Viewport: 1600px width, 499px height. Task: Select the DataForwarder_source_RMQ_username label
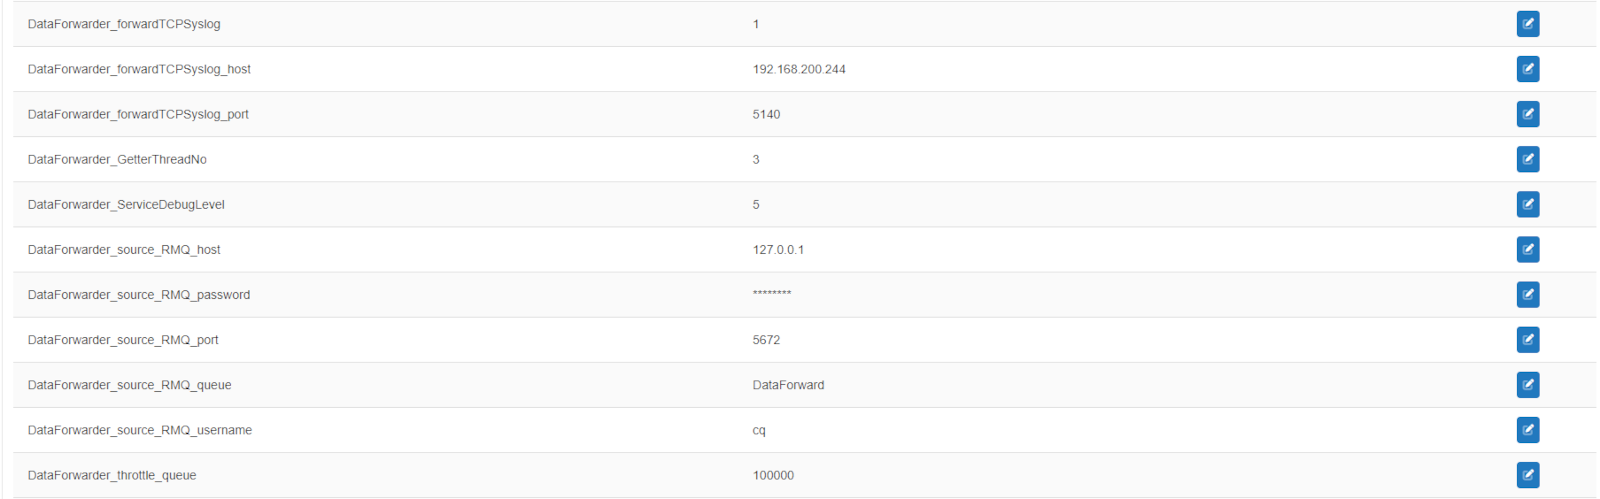(140, 430)
